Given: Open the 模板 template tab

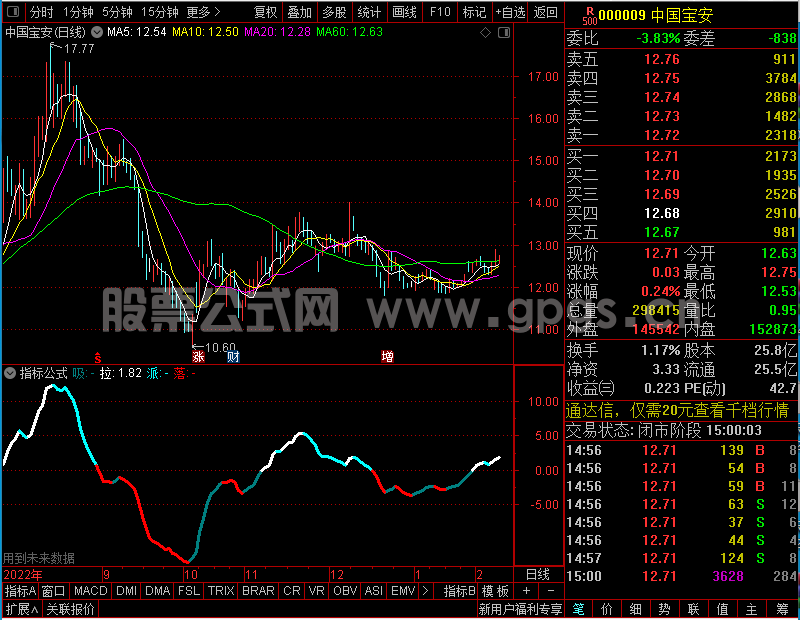Looking at the screenshot, I should [495, 591].
